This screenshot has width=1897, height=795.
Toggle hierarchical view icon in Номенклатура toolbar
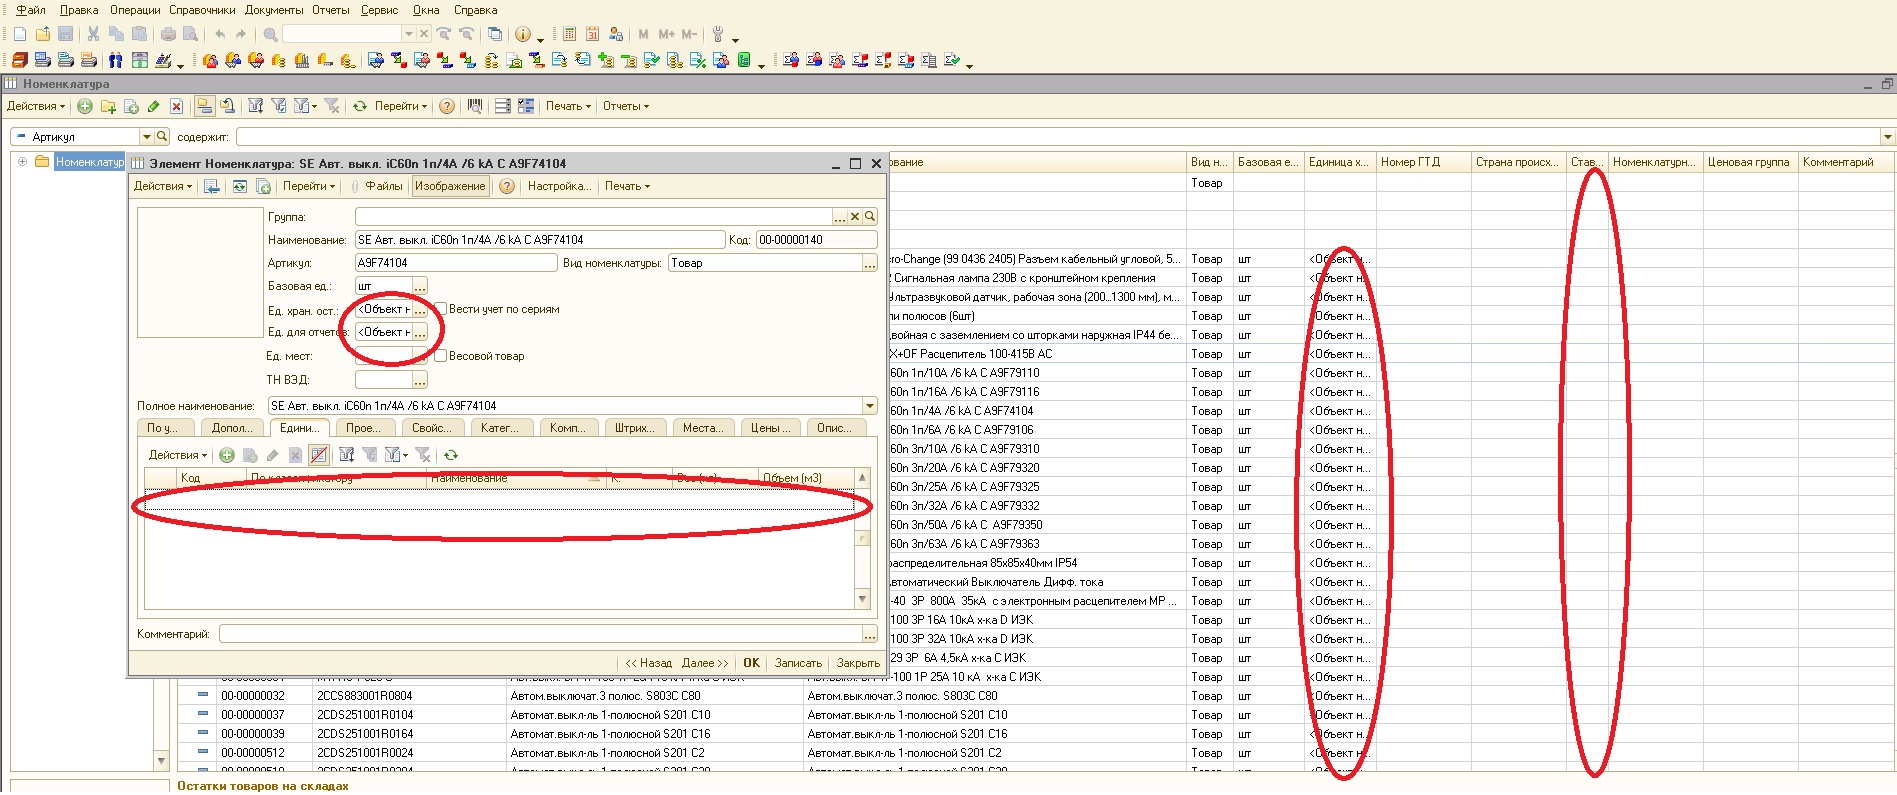tap(204, 106)
